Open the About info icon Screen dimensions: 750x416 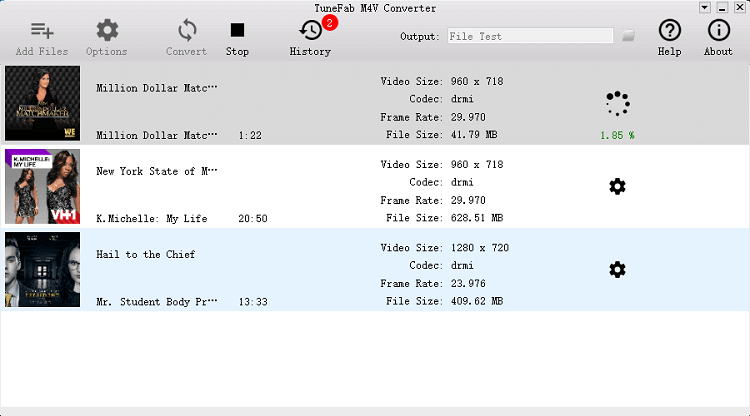(x=718, y=30)
